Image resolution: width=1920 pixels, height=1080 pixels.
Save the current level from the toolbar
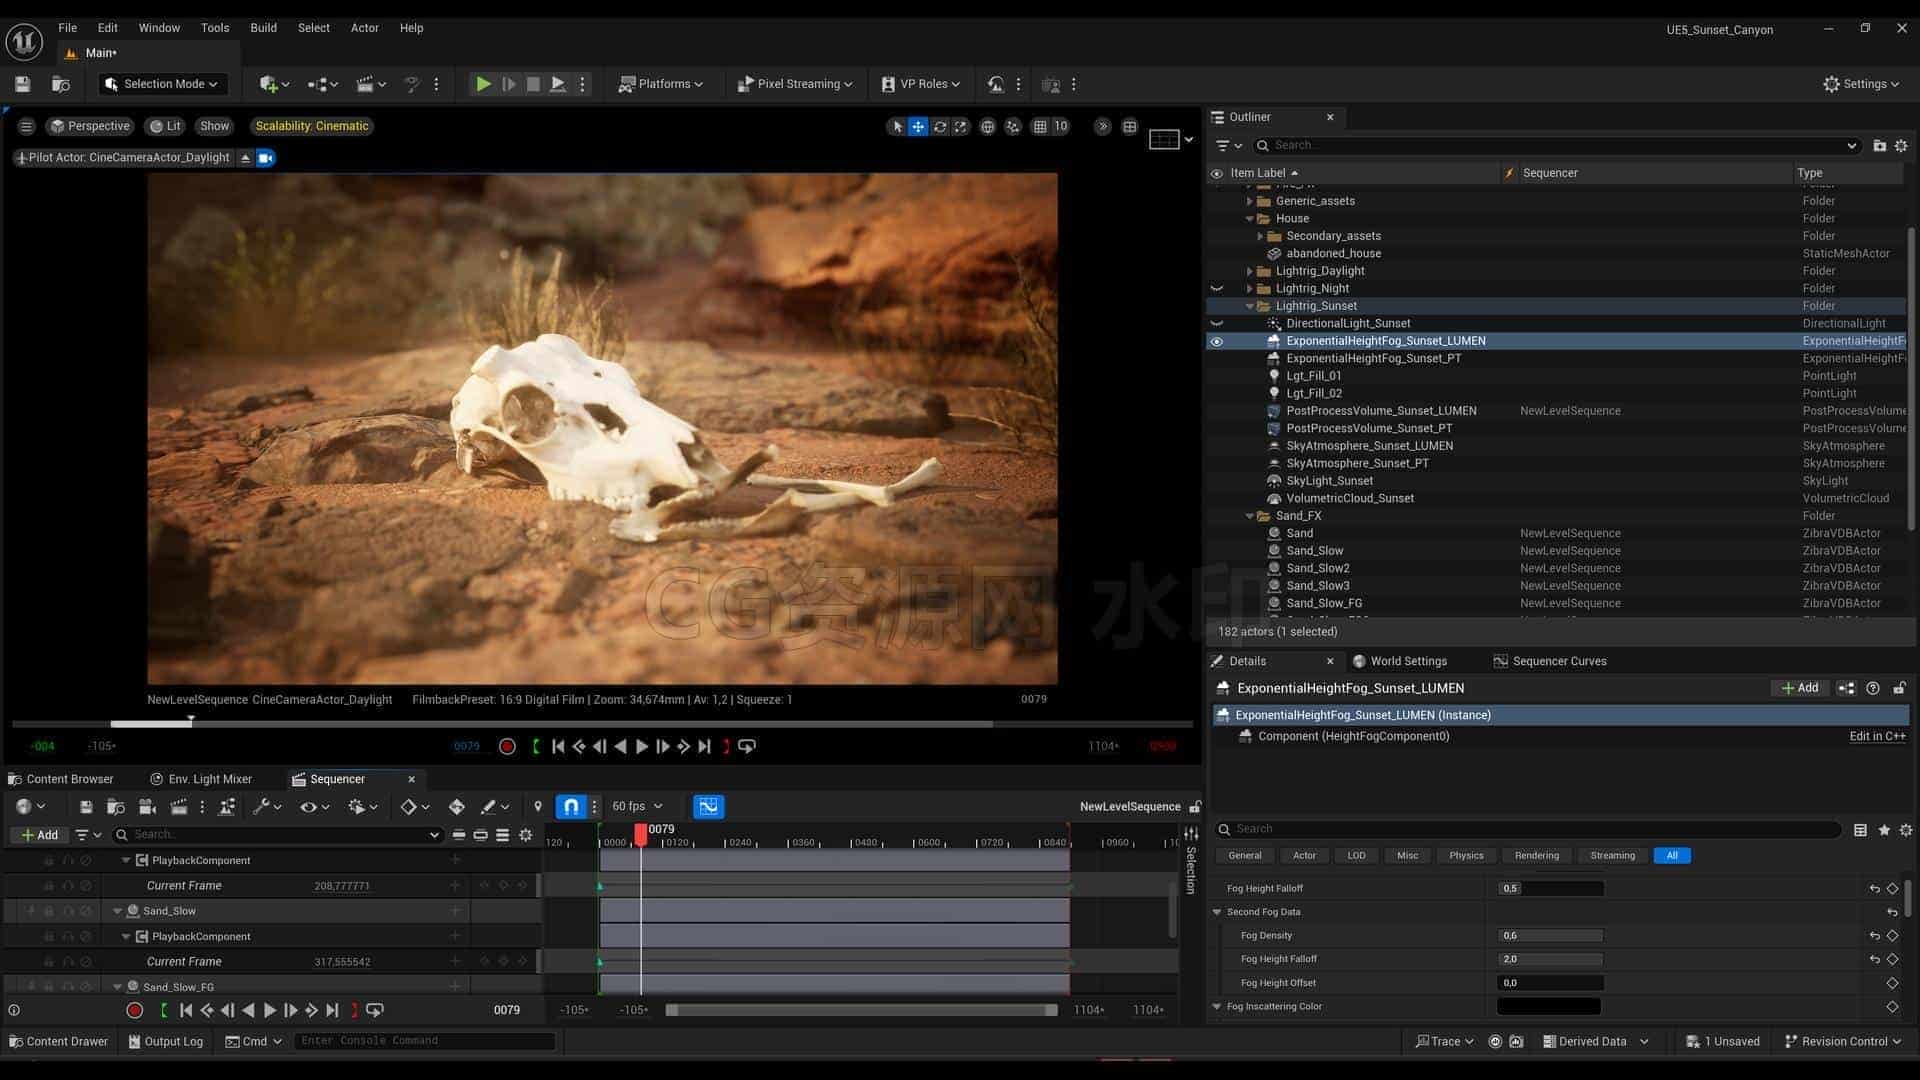[22, 85]
